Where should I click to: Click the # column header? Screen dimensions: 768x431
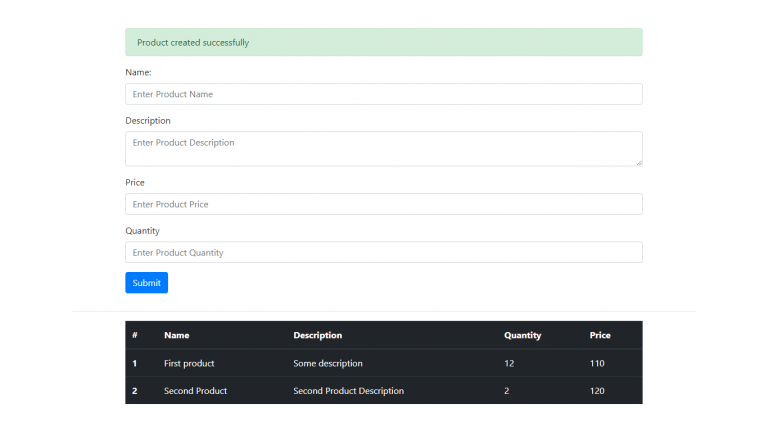point(135,335)
